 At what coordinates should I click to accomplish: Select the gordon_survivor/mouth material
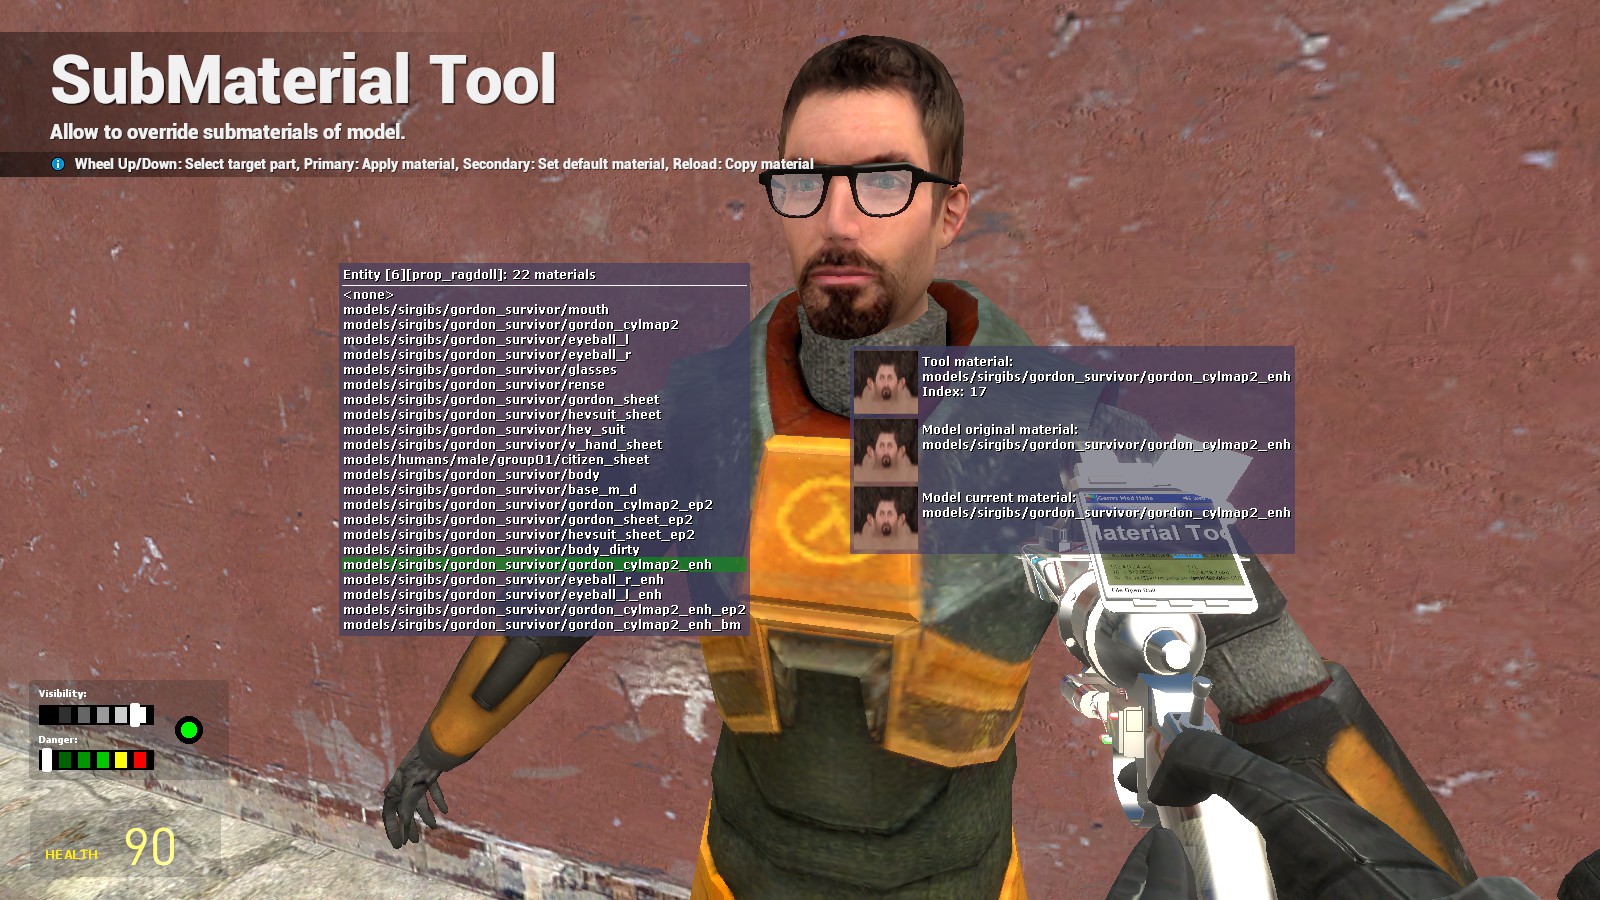click(544, 310)
